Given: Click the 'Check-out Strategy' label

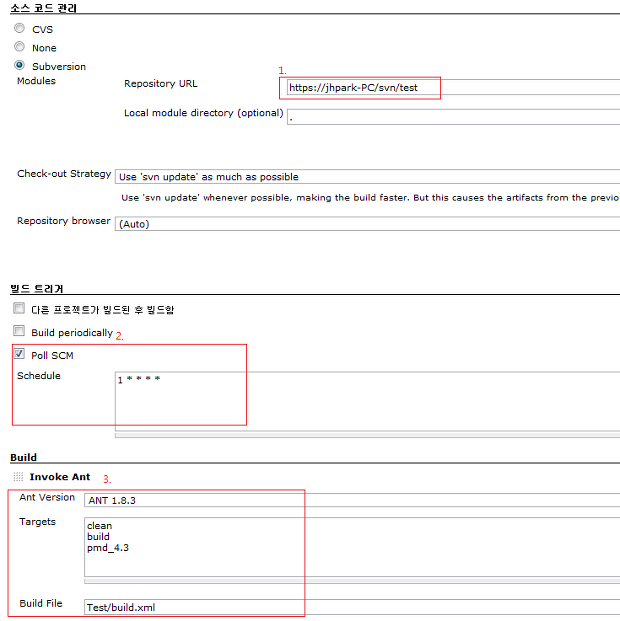Looking at the screenshot, I should point(64,174).
